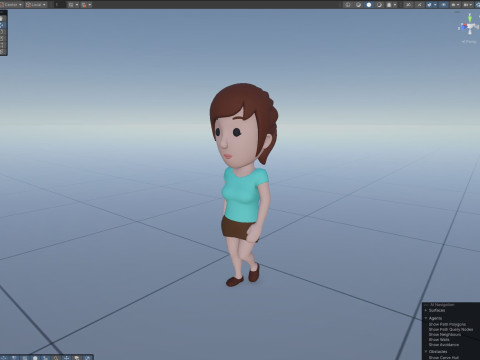Screen dimensions: 480x360
Task: Click the 'Show Neighbours' option
Action: [x=445, y=334]
